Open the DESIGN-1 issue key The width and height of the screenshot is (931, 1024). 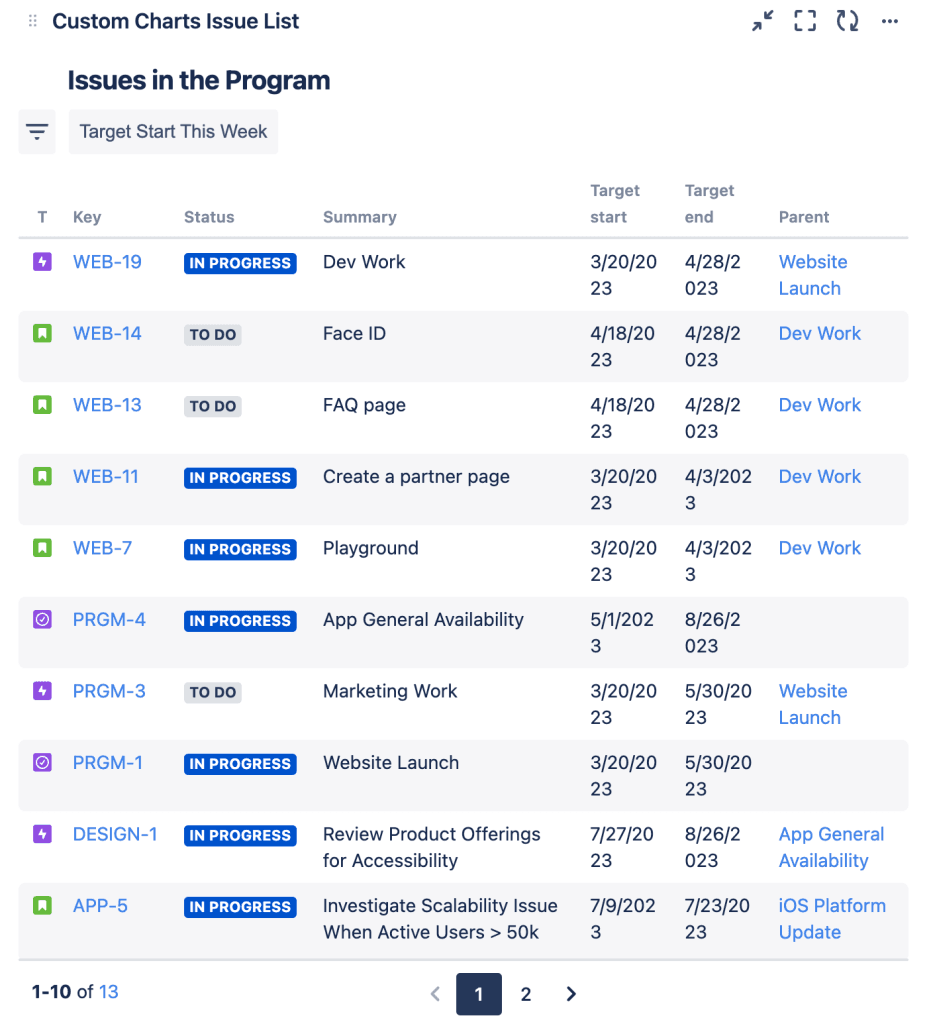point(115,834)
